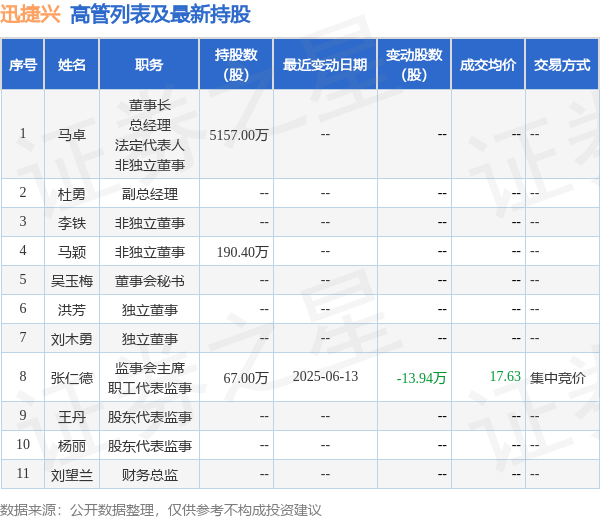Click the 迅捷兴 company name in title

click(30, 15)
